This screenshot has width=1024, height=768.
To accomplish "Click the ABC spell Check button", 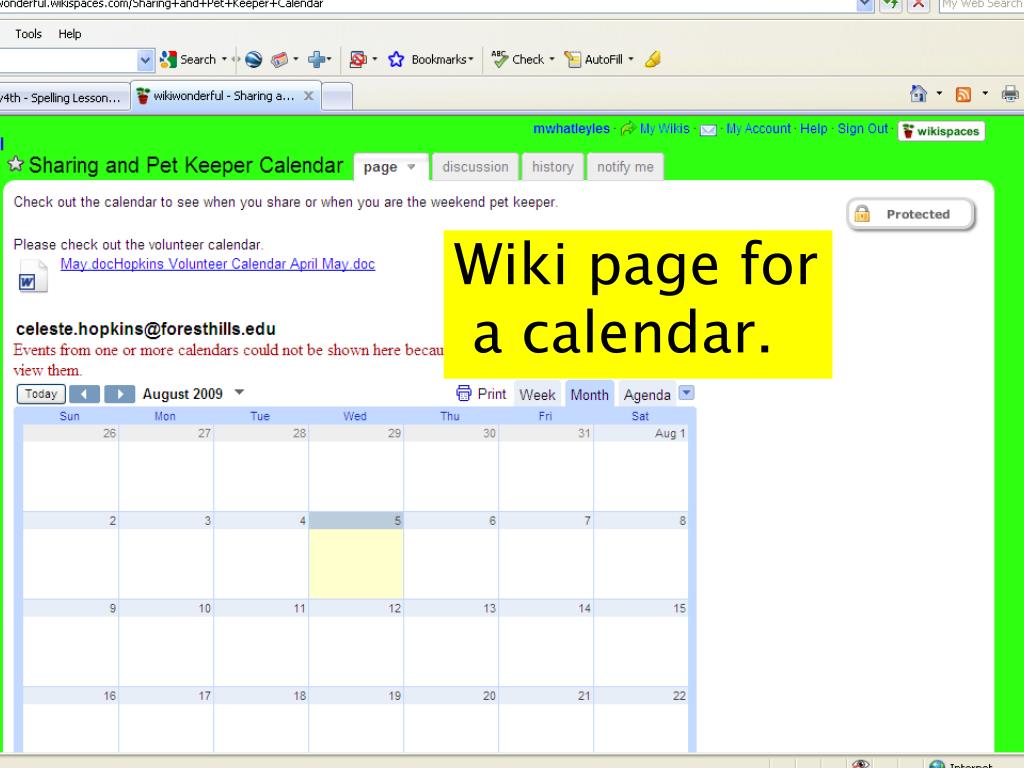I will 519,59.
